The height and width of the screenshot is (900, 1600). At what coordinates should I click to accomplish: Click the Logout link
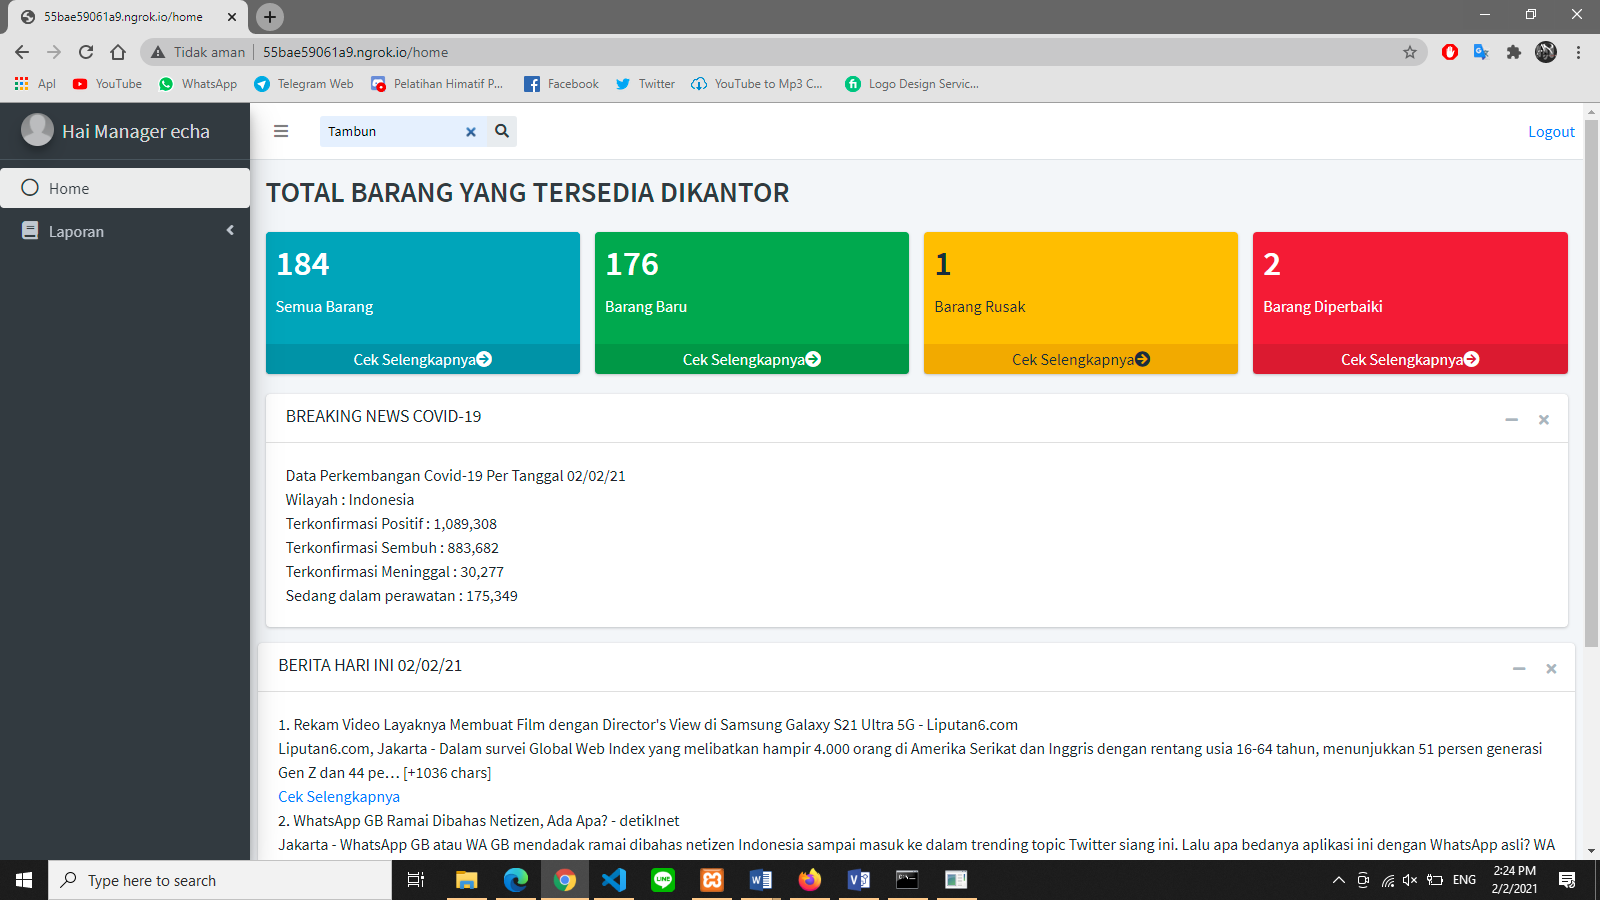click(x=1551, y=132)
